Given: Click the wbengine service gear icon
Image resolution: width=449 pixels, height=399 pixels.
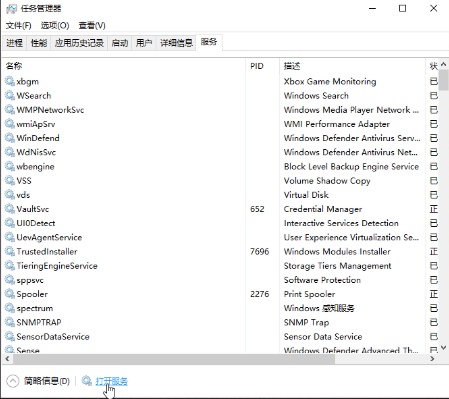Looking at the screenshot, I should click(10, 166).
